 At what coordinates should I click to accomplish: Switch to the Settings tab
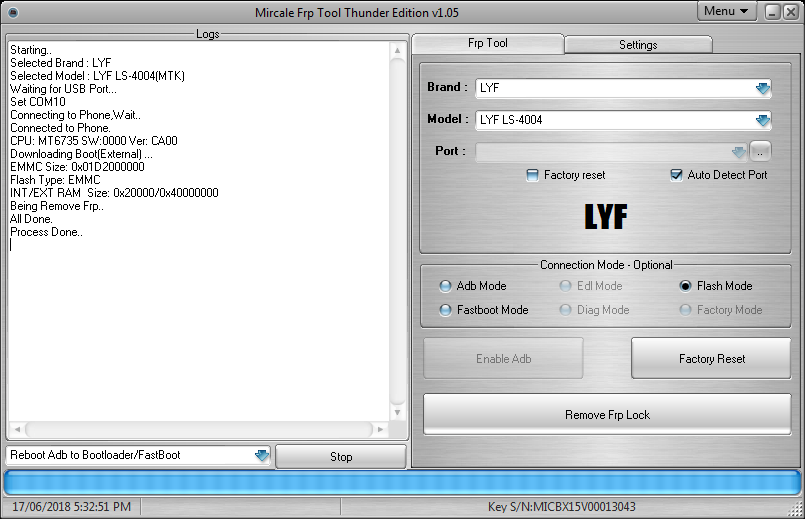(638, 45)
